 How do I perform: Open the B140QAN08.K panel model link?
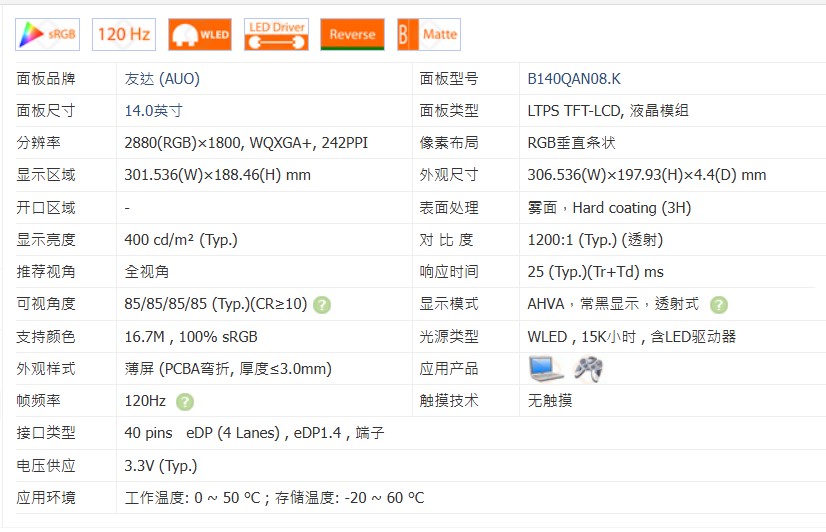574,79
